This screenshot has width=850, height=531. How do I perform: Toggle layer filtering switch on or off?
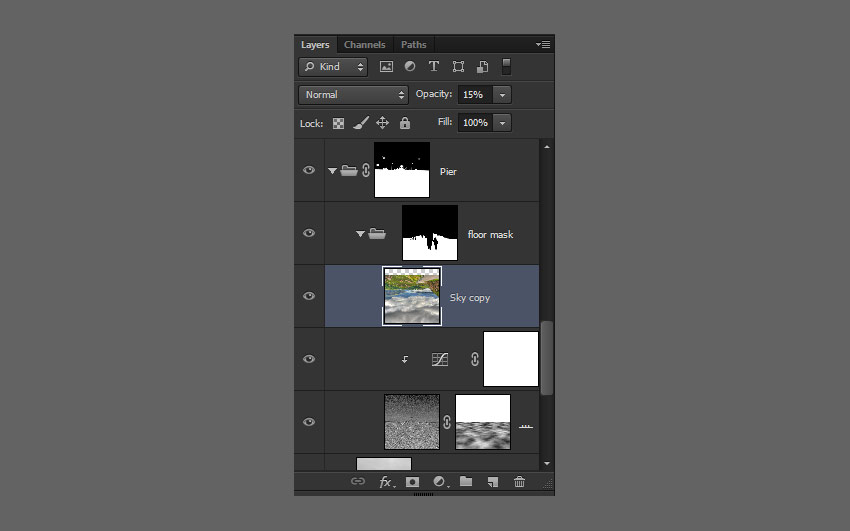506,67
